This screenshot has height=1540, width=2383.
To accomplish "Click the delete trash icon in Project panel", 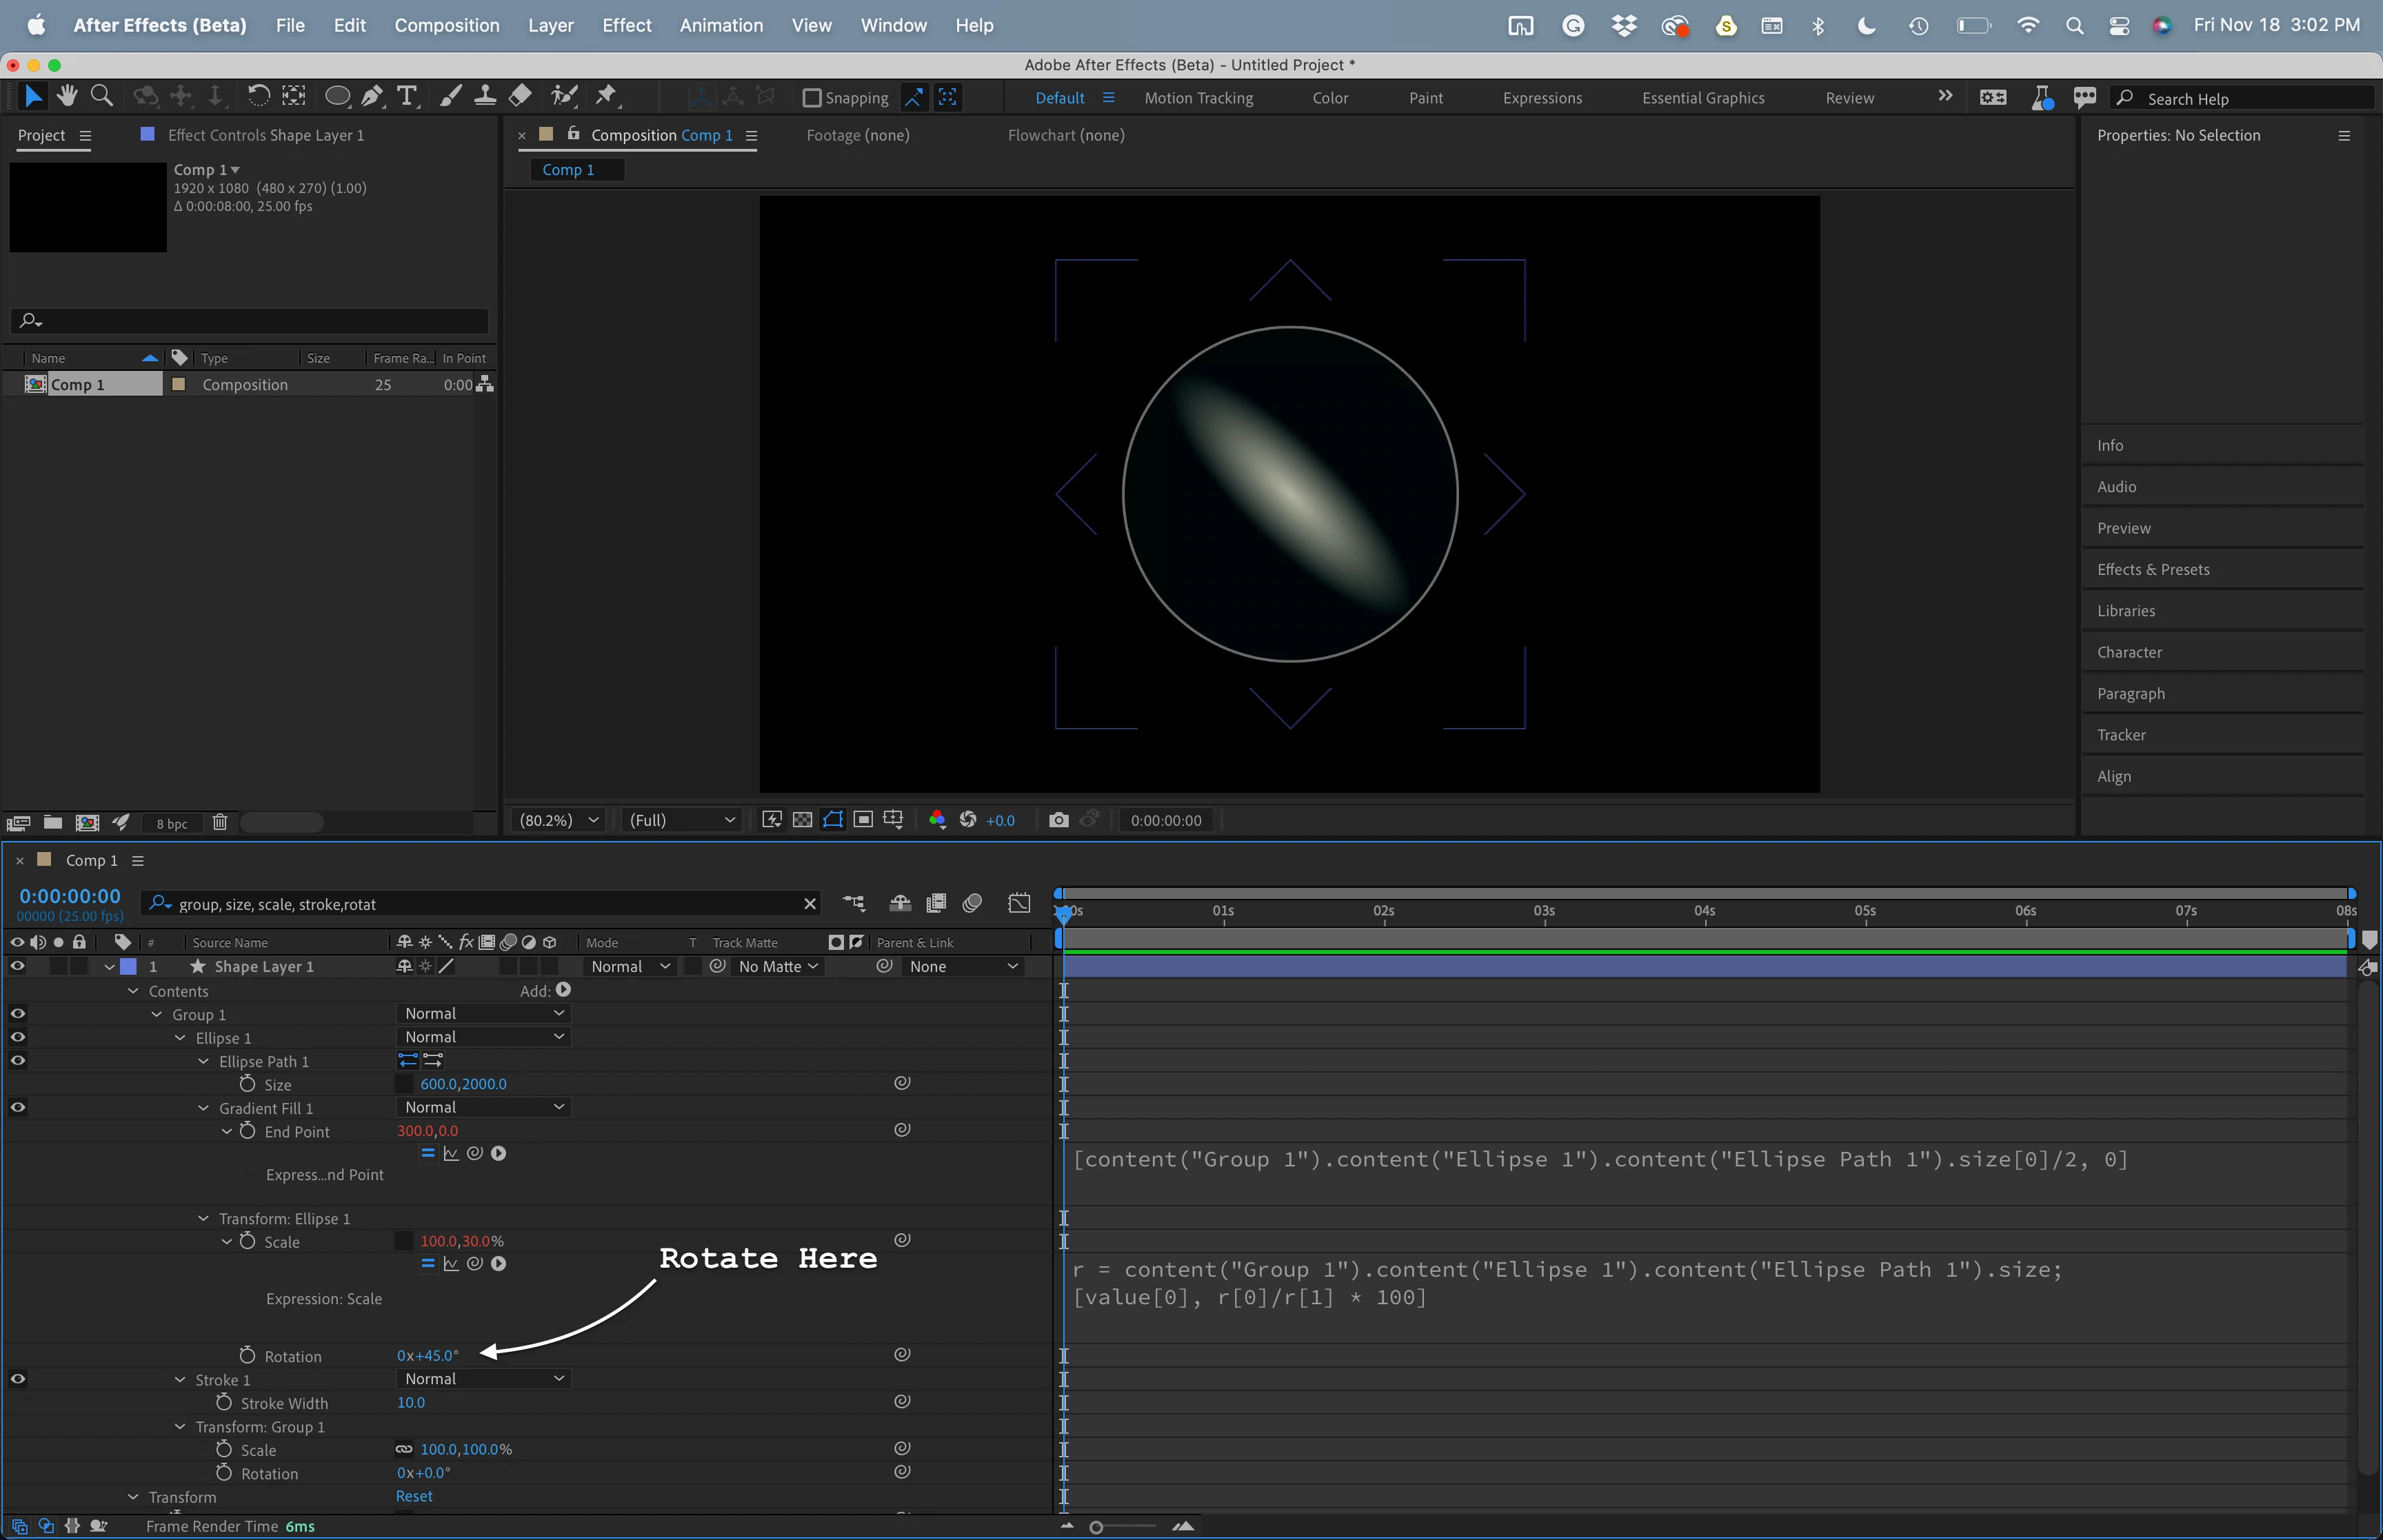I will point(220,822).
